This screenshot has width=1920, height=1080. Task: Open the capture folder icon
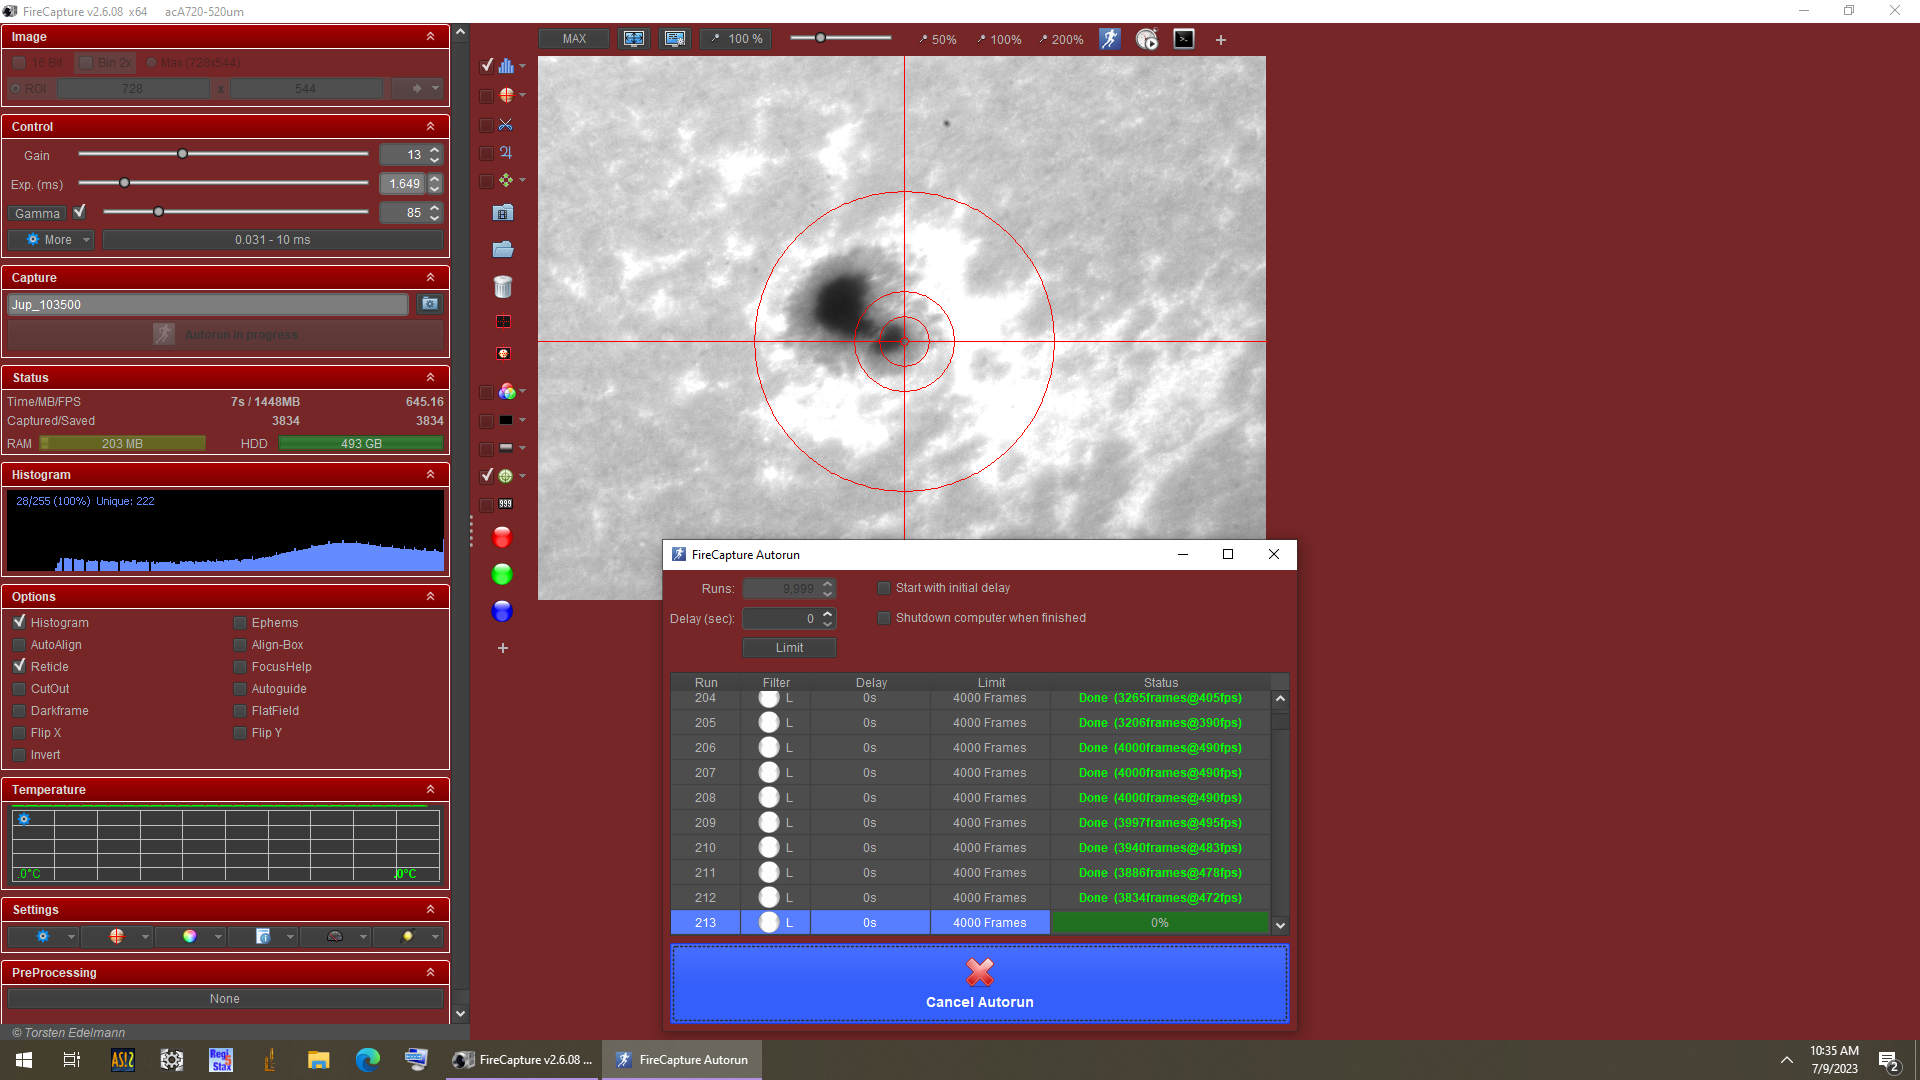(503, 249)
